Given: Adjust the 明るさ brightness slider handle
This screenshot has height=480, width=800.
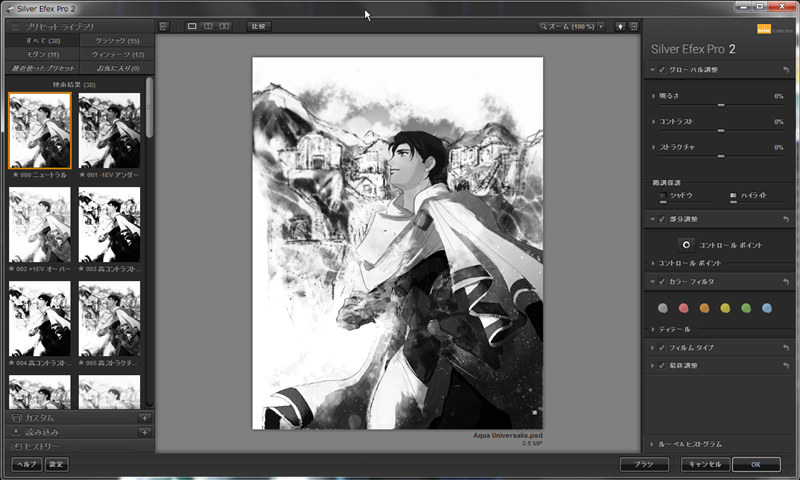Looking at the screenshot, I should (721, 105).
